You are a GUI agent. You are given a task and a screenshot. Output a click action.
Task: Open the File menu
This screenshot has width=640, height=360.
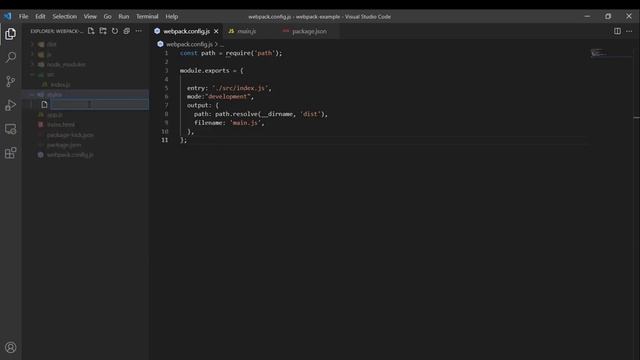point(24,17)
